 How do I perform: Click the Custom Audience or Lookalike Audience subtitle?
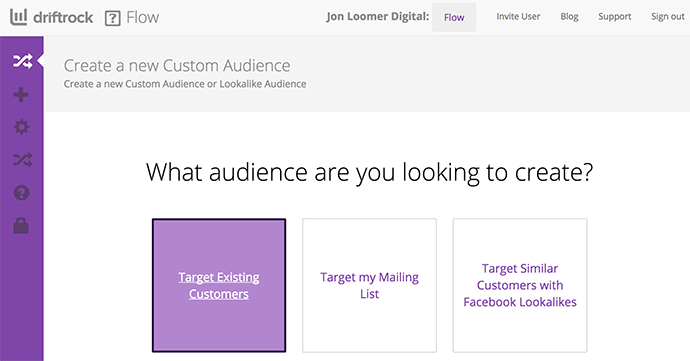185,84
